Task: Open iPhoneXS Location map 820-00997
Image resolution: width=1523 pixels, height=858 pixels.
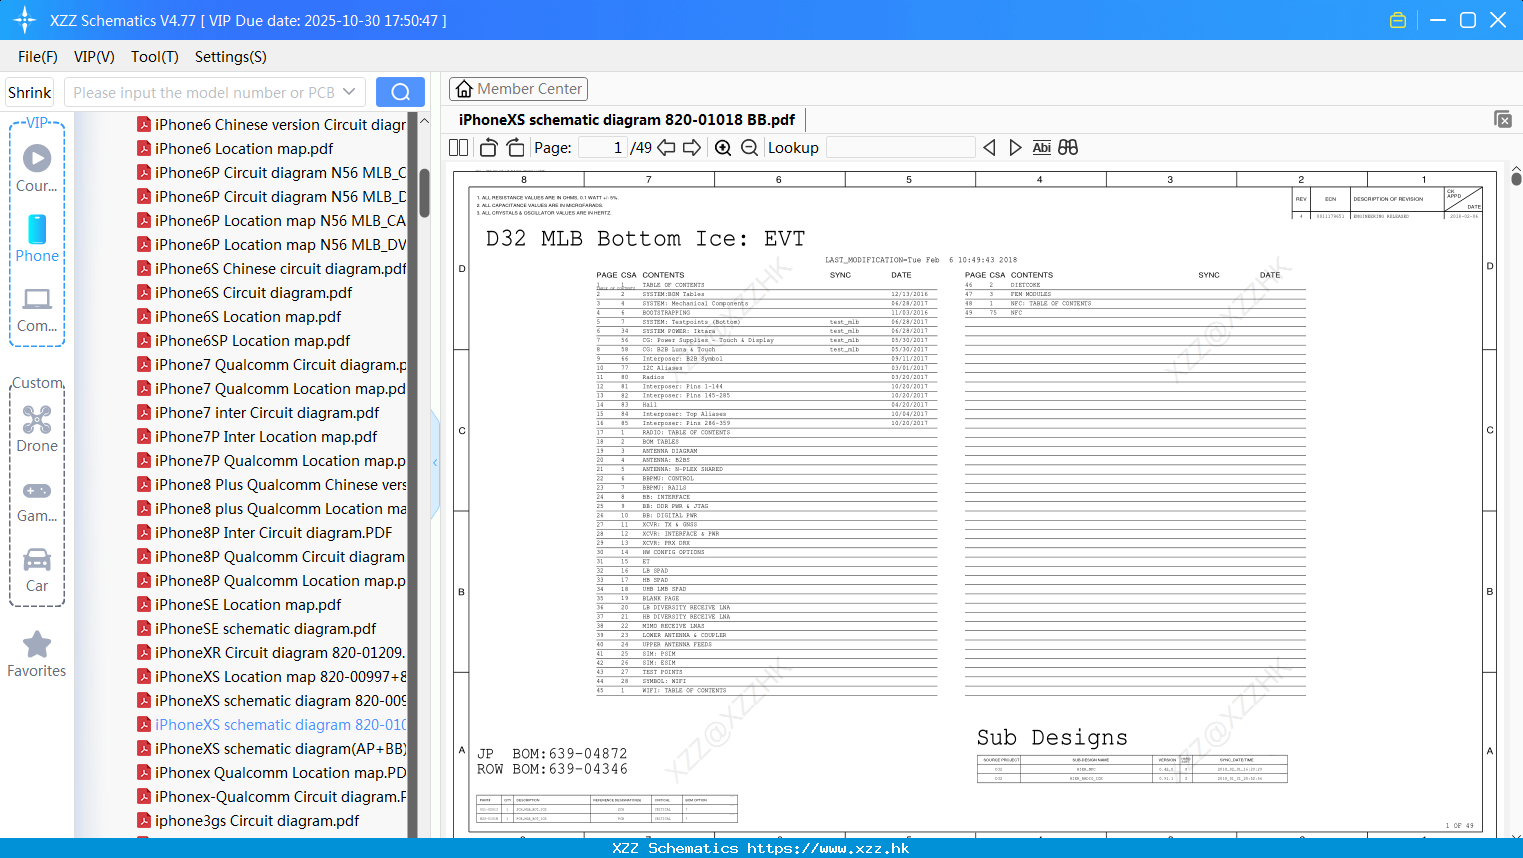Action: coord(280,677)
